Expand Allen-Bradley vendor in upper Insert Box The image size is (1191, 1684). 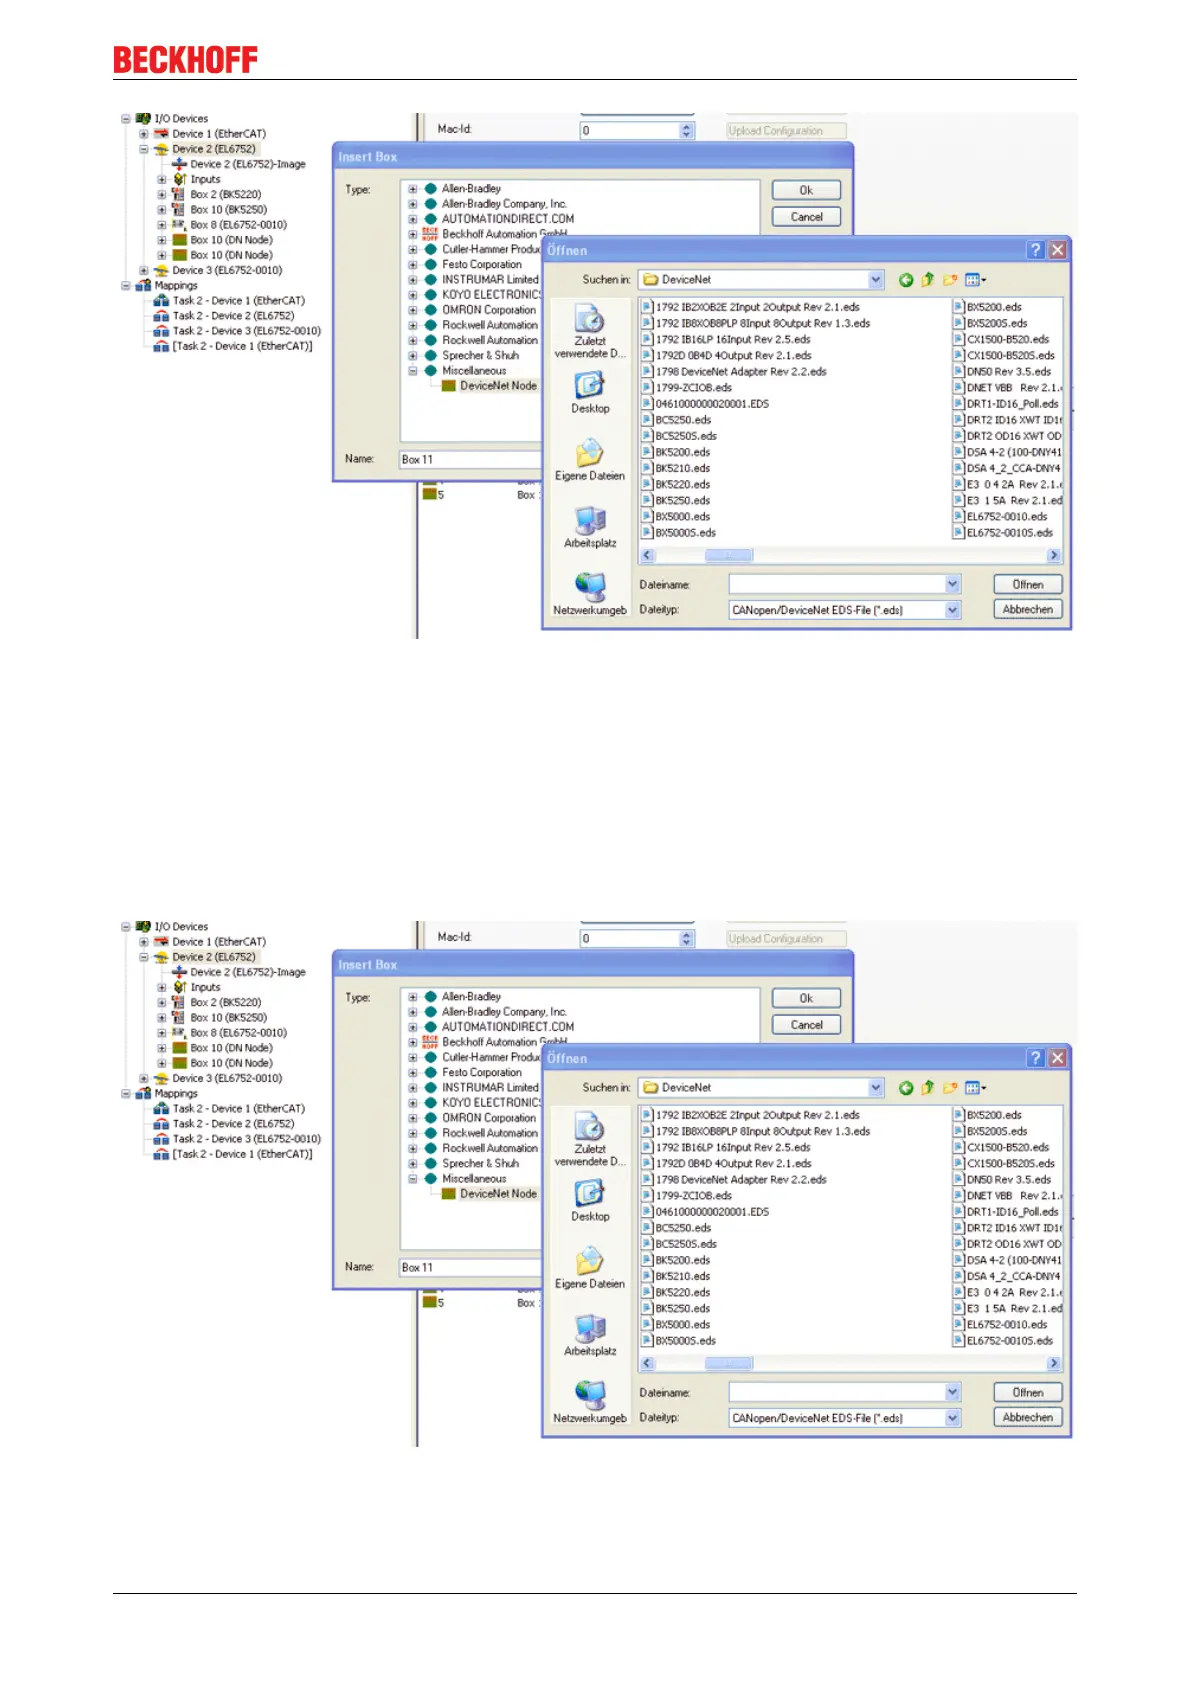pos(412,188)
